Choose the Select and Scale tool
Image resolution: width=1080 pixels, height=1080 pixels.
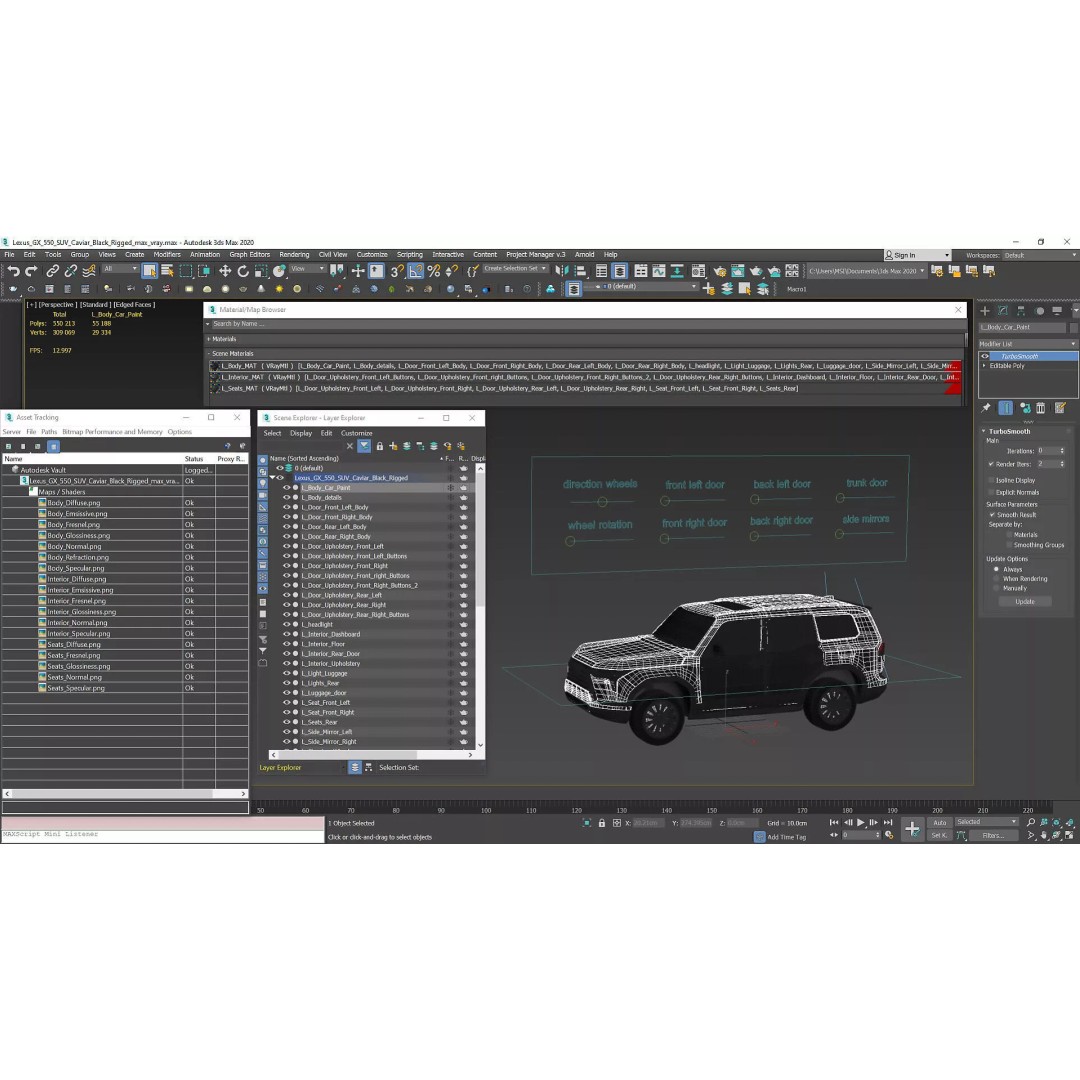click(x=260, y=271)
